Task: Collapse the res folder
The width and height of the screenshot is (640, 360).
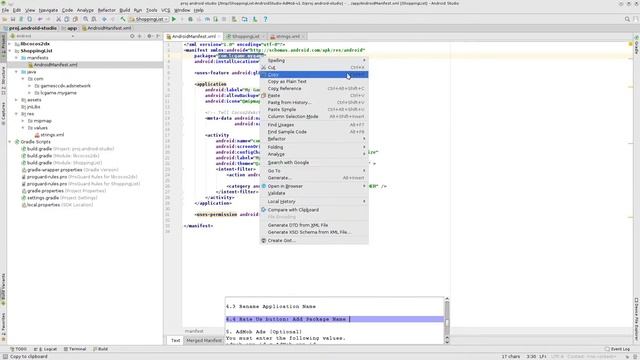Action: point(16,114)
